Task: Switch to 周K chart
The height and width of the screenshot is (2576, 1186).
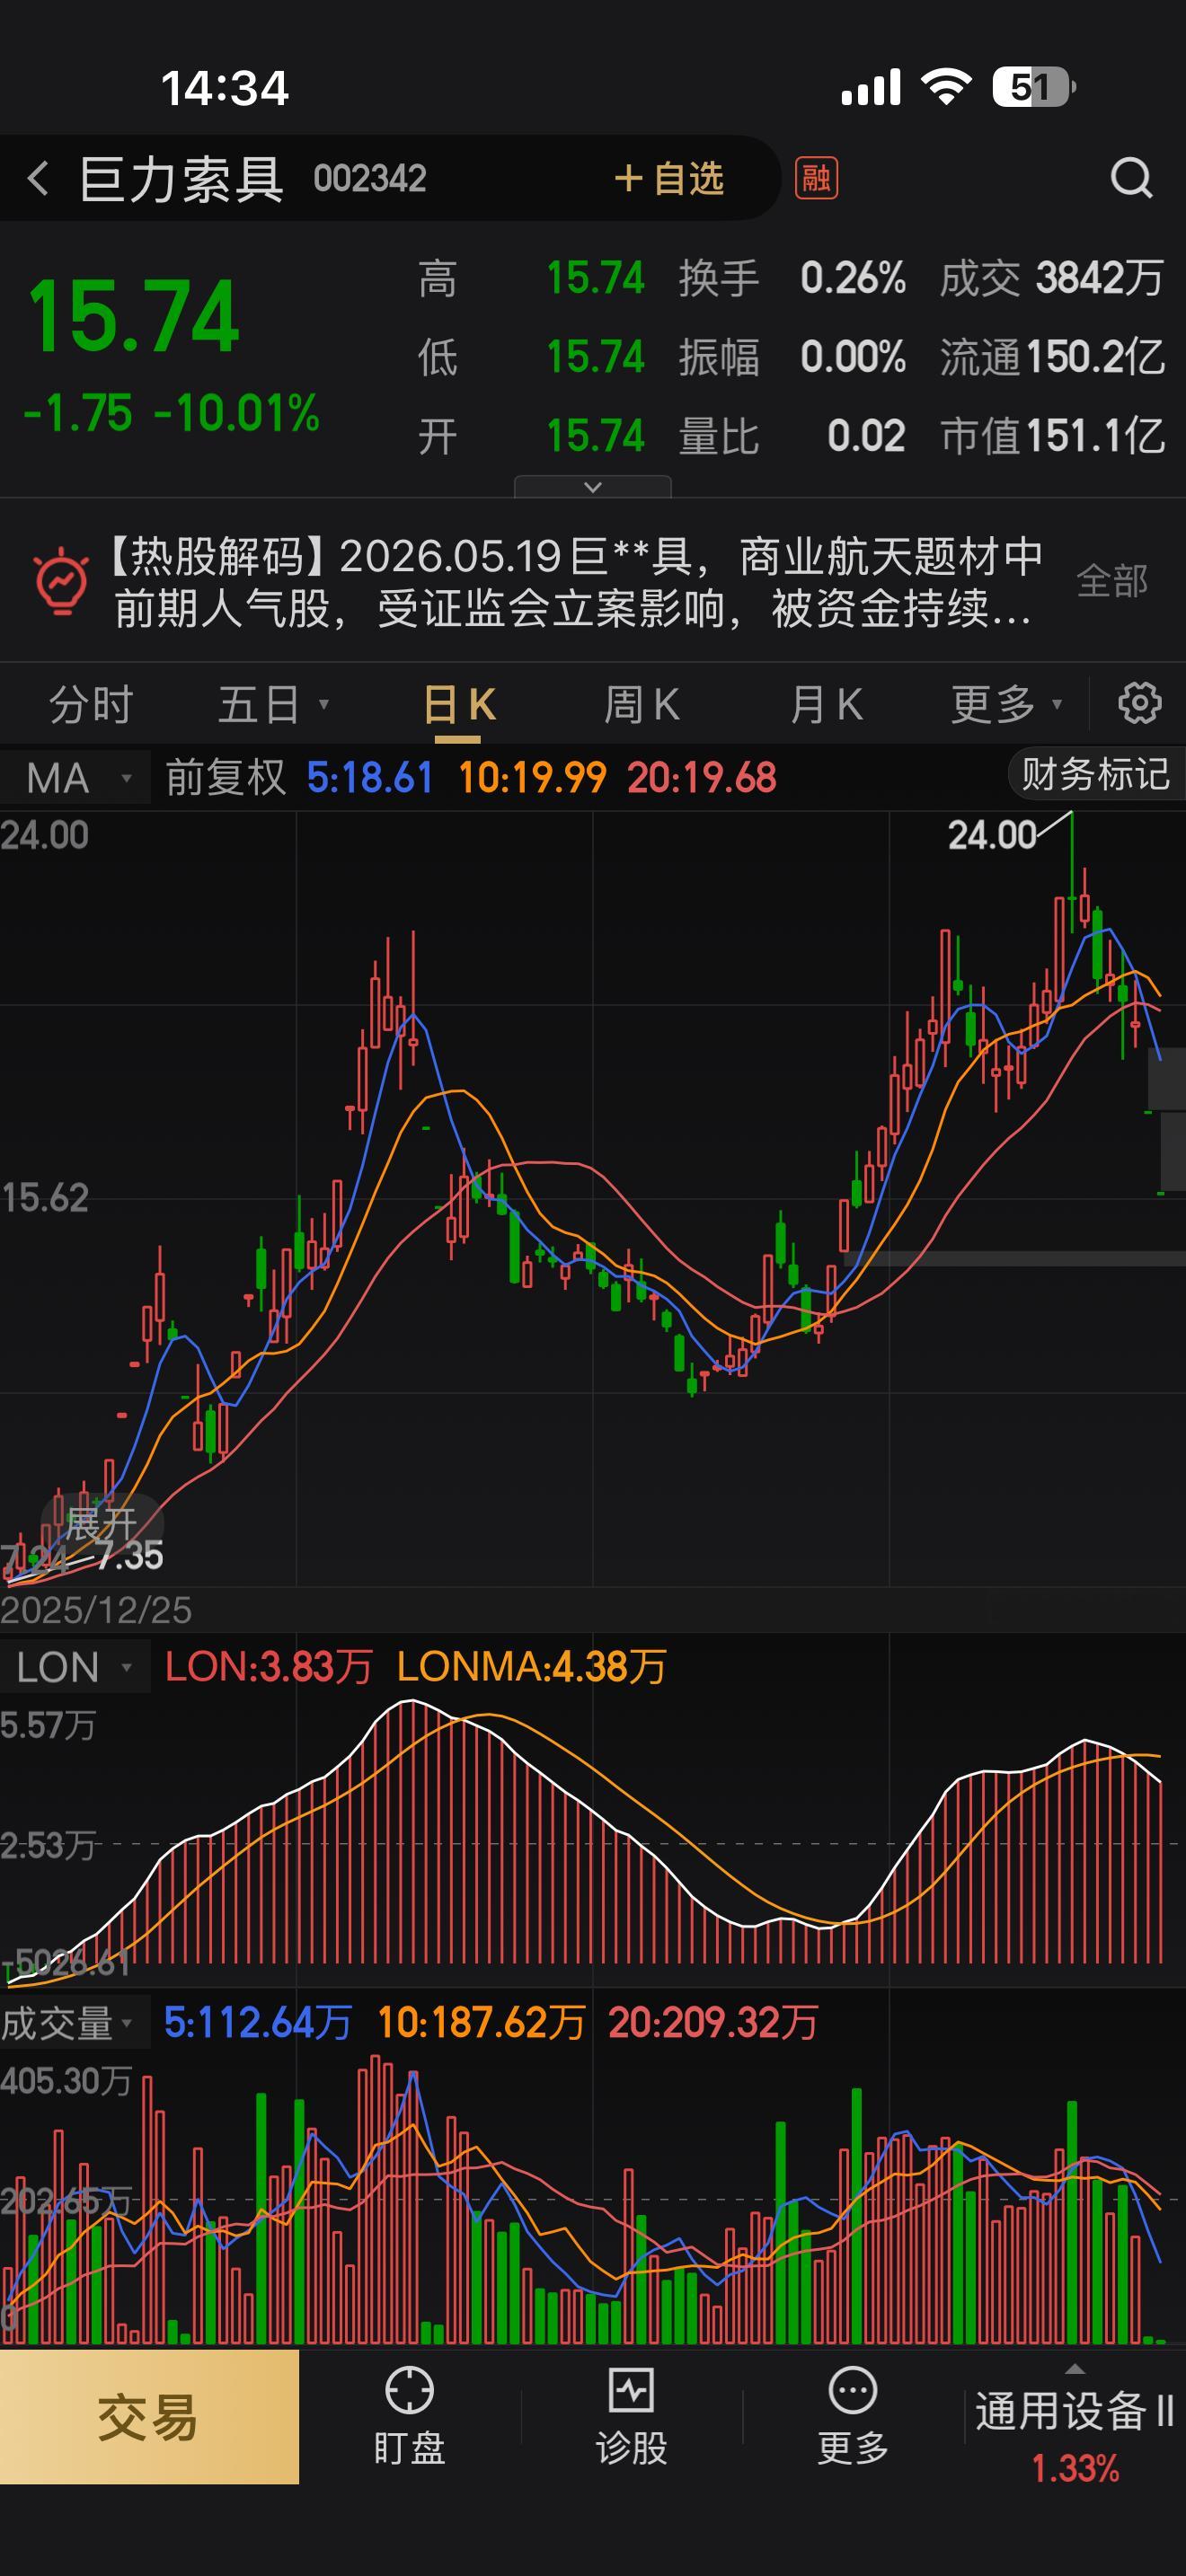Action: (x=641, y=705)
